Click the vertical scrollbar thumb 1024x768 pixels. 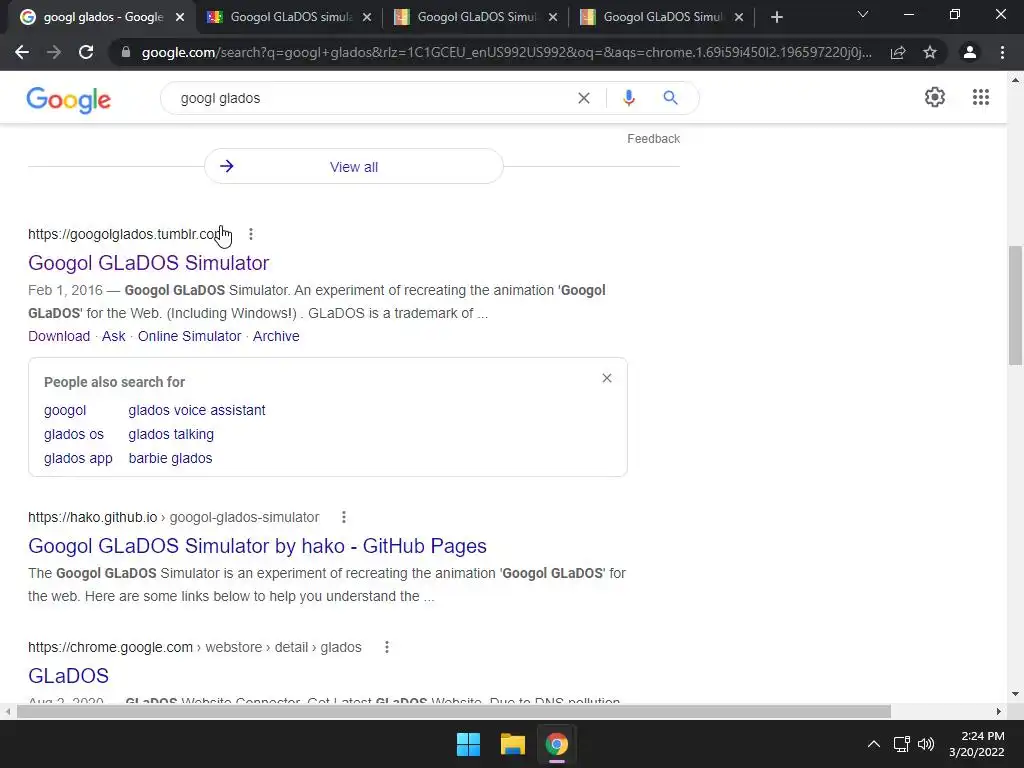(x=1015, y=305)
